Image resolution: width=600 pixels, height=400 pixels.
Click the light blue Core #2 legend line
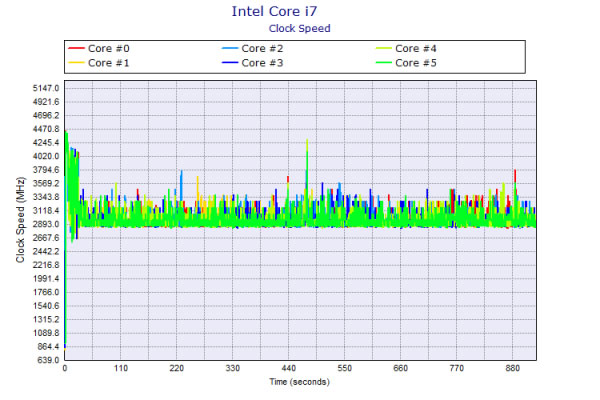[x=230, y=48]
